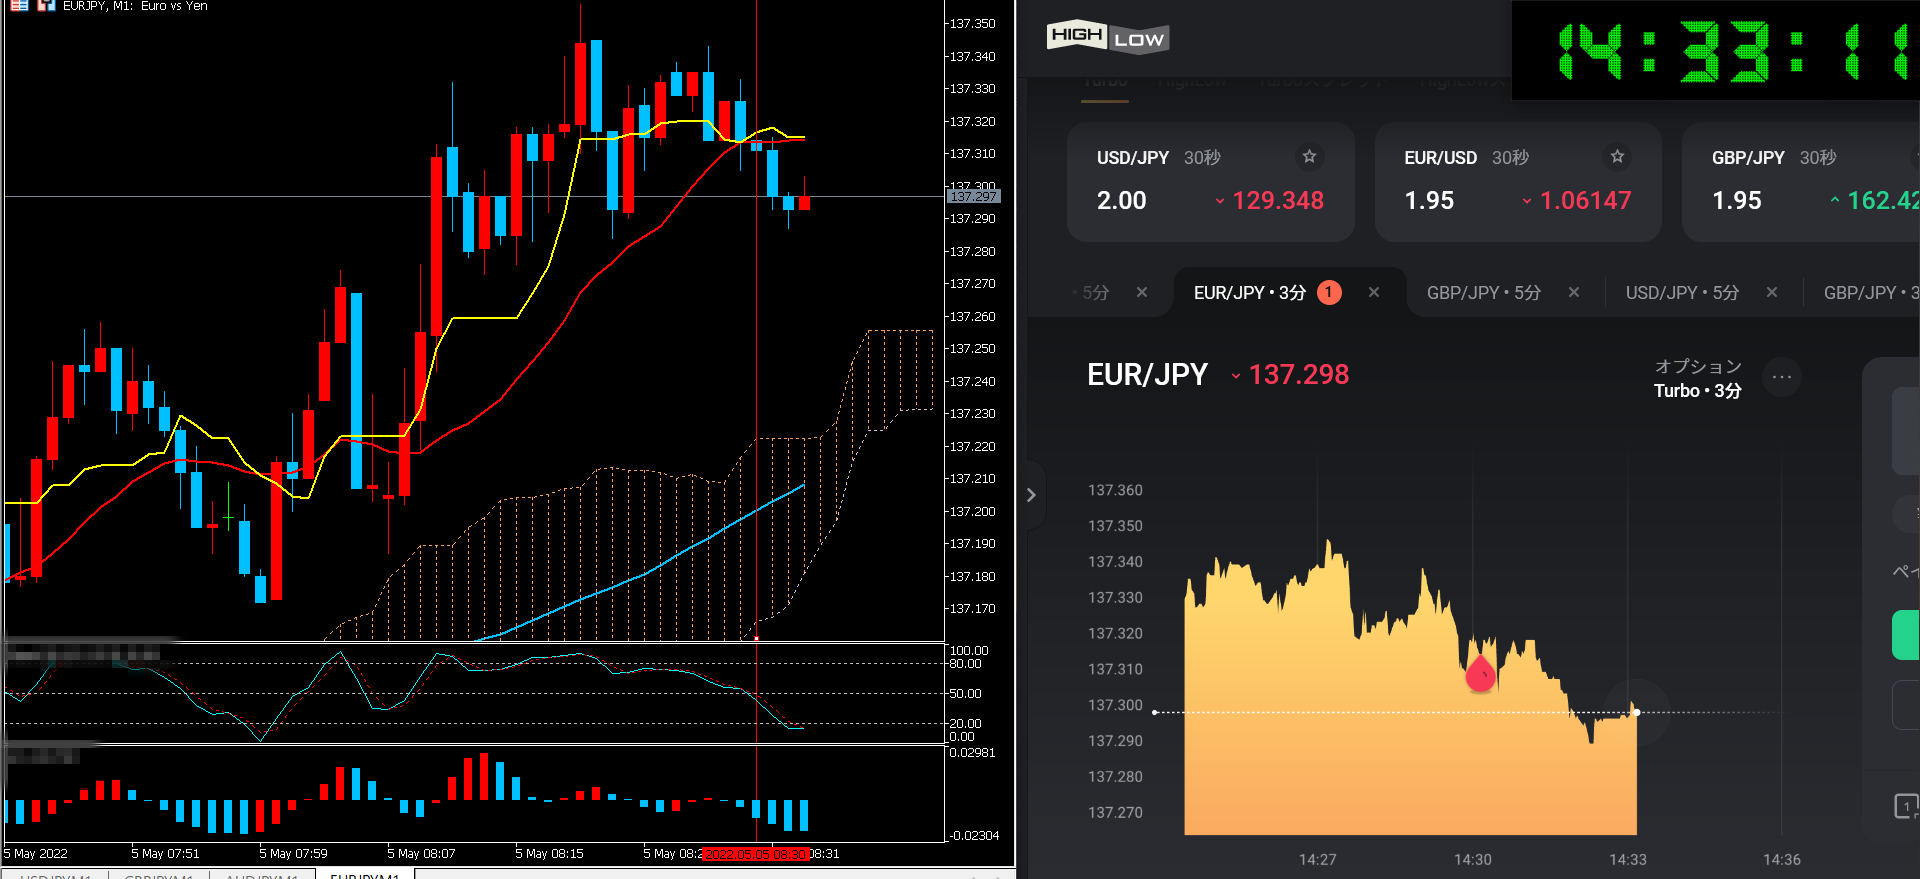Click the 5 May 07:51 MT4 time label
This screenshot has height=879, width=1920.
coord(165,854)
